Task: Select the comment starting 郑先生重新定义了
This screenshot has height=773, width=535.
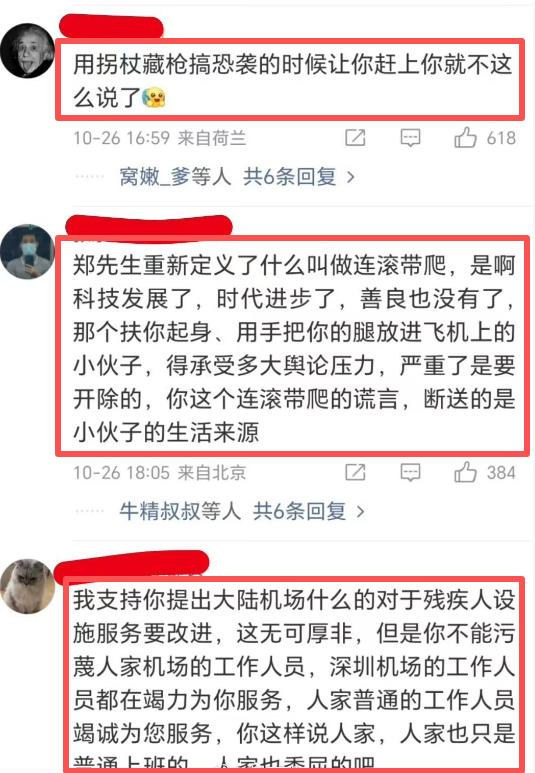Action: coord(292,347)
